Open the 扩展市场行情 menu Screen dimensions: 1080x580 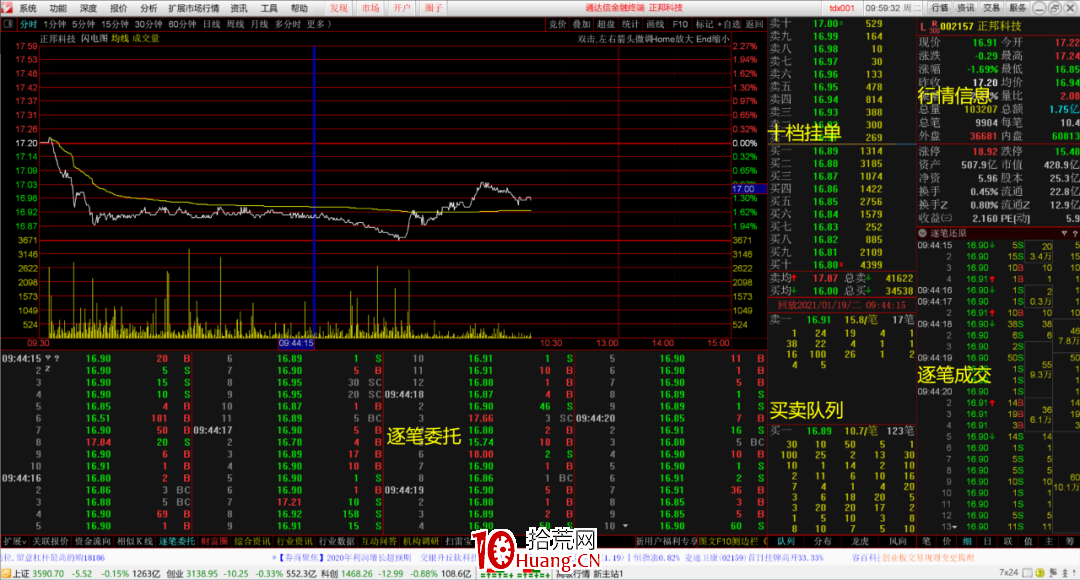point(194,8)
